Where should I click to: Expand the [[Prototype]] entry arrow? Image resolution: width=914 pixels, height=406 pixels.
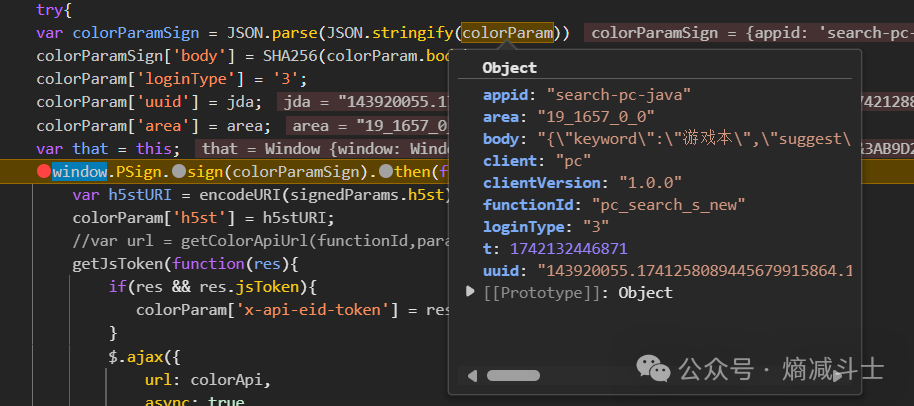471,292
